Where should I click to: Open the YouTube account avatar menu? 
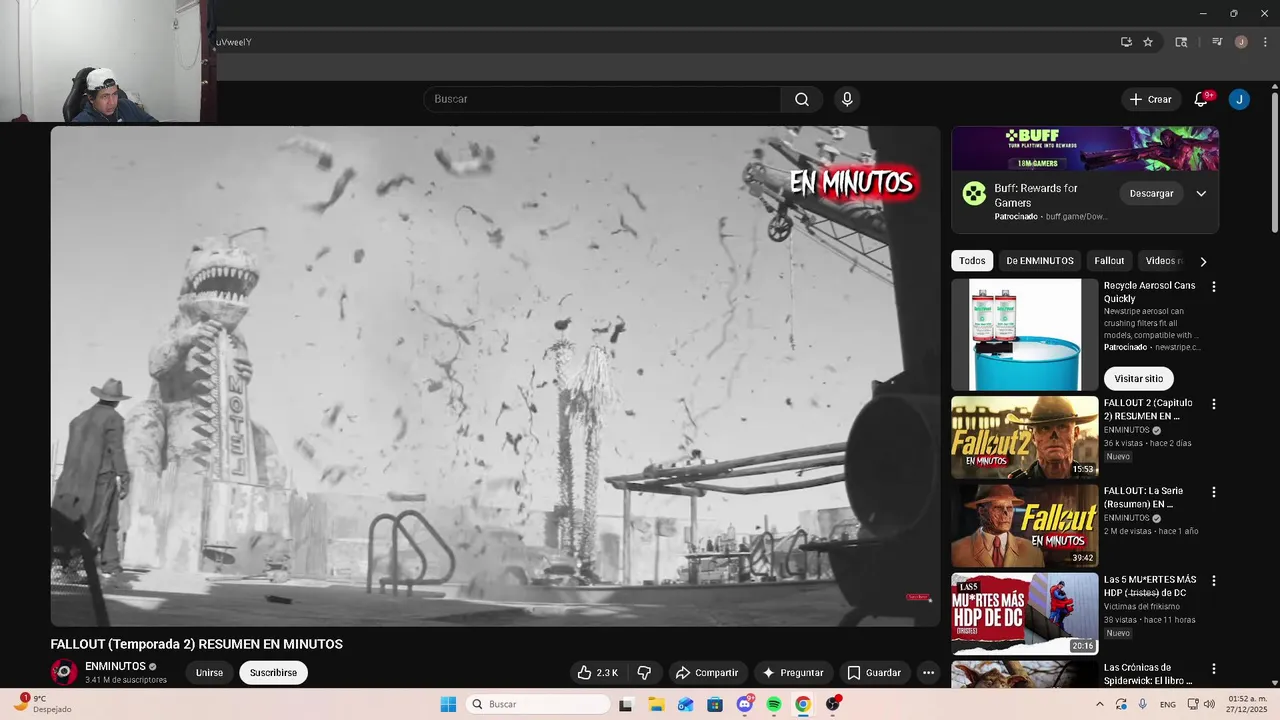[1239, 99]
